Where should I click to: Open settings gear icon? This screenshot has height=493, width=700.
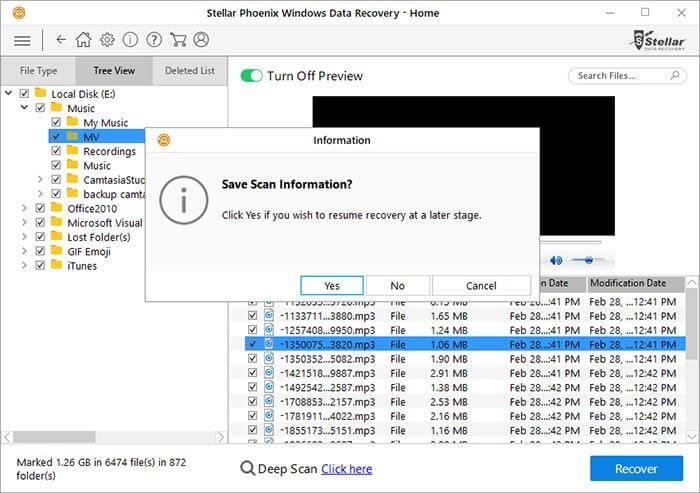point(107,40)
